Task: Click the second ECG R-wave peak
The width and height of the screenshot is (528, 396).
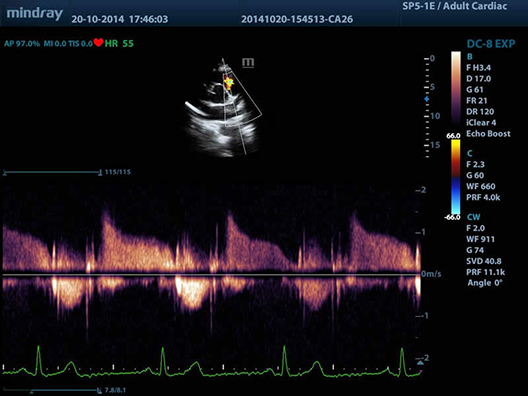Action: click(x=163, y=350)
